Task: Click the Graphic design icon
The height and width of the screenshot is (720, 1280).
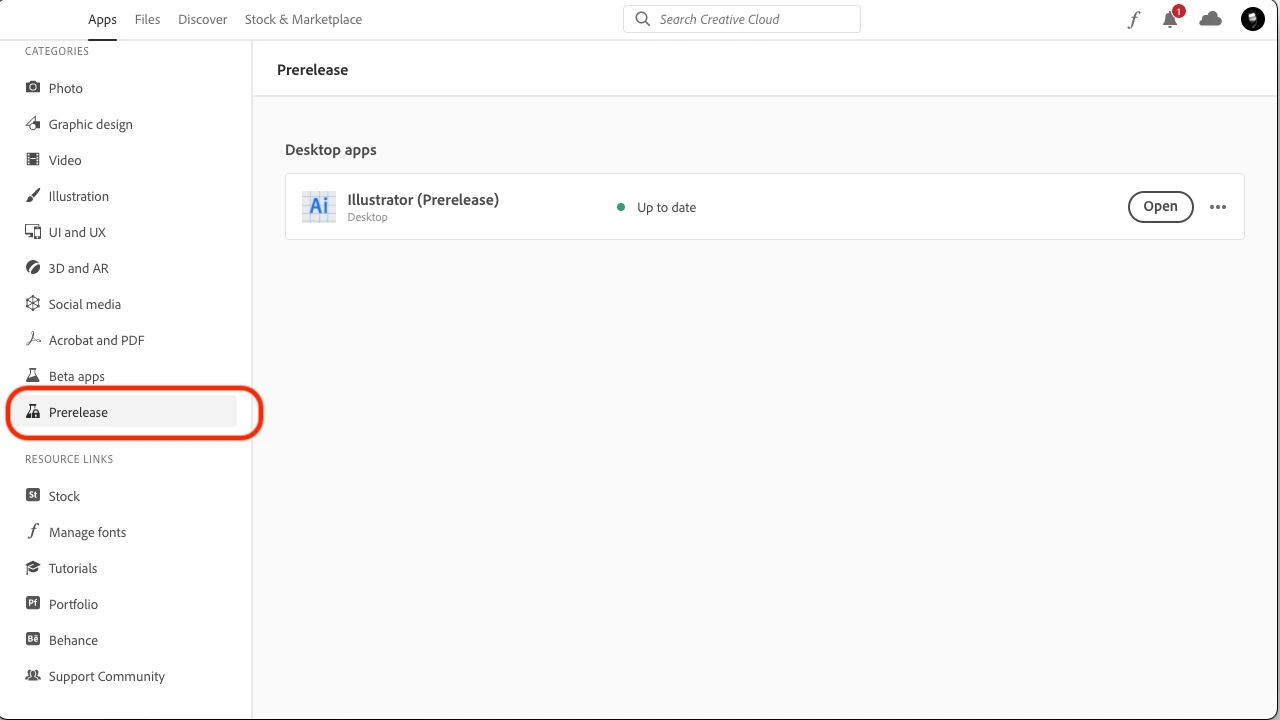Action: coord(33,124)
